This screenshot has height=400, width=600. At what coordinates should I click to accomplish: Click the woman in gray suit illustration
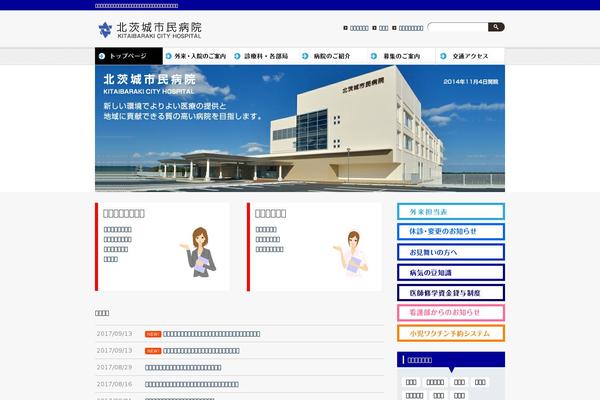click(x=199, y=252)
